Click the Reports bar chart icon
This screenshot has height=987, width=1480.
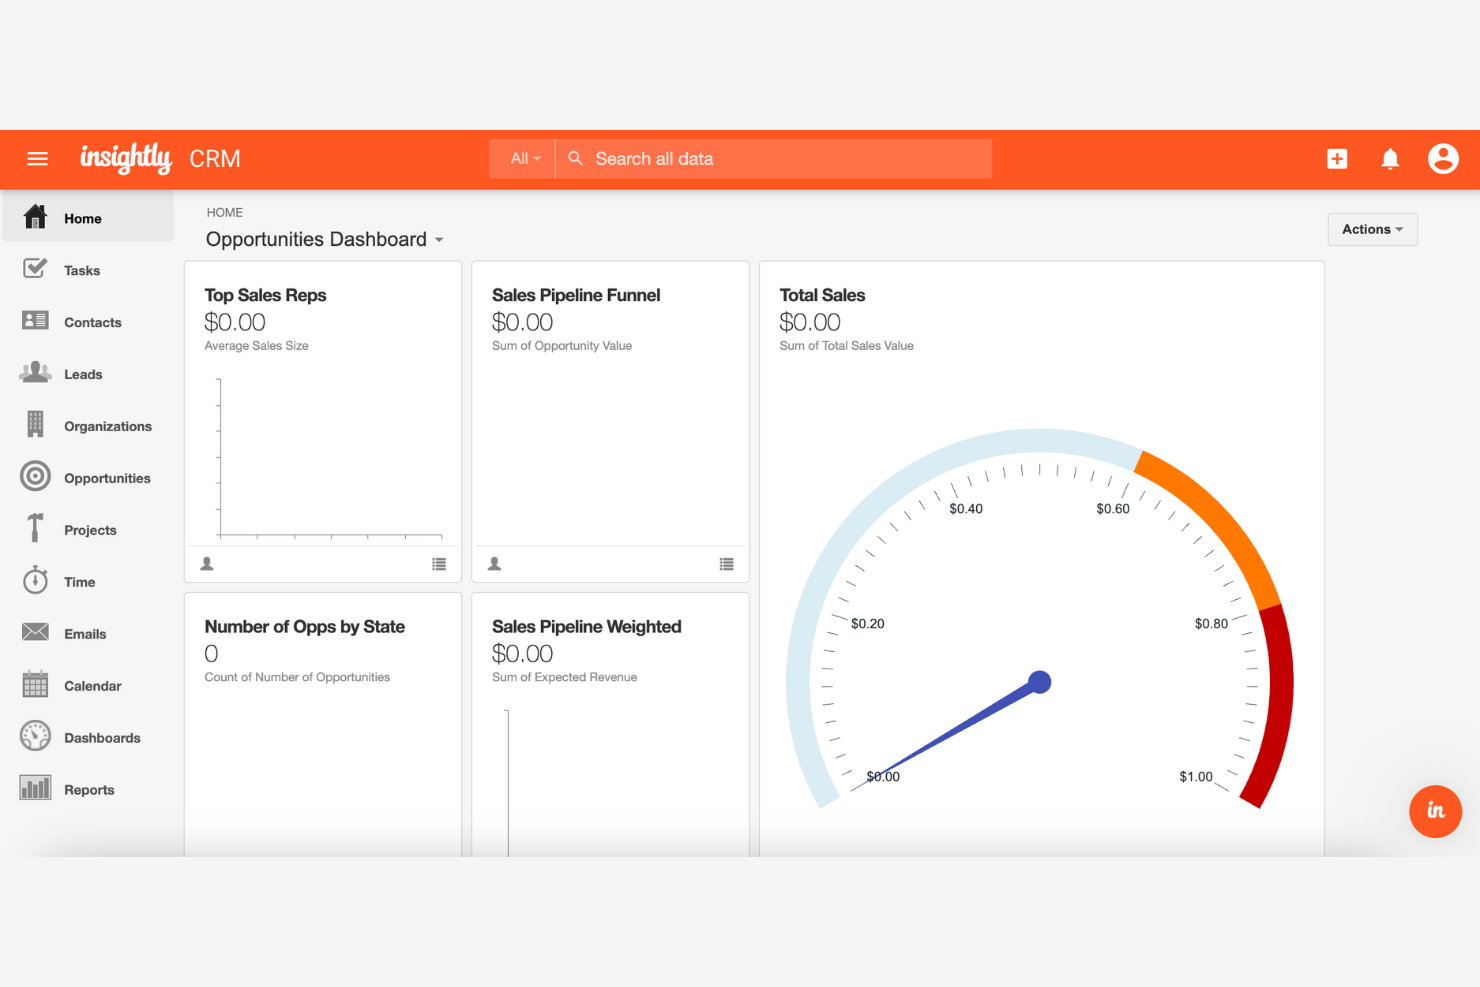35,788
